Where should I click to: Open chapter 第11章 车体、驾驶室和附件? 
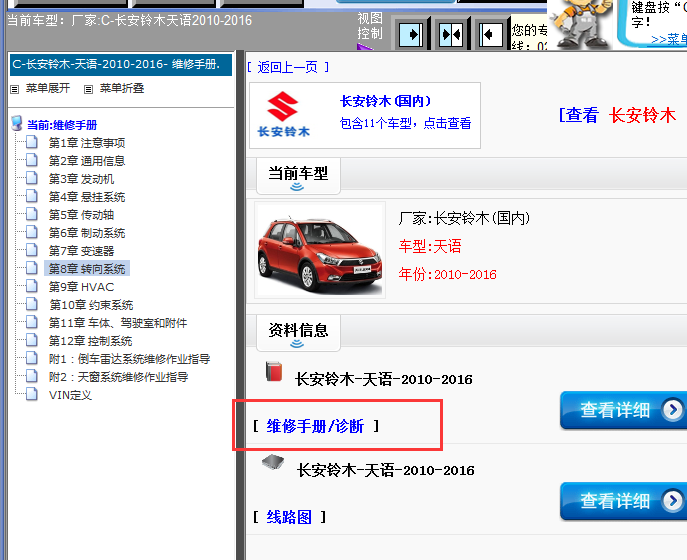(118, 323)
